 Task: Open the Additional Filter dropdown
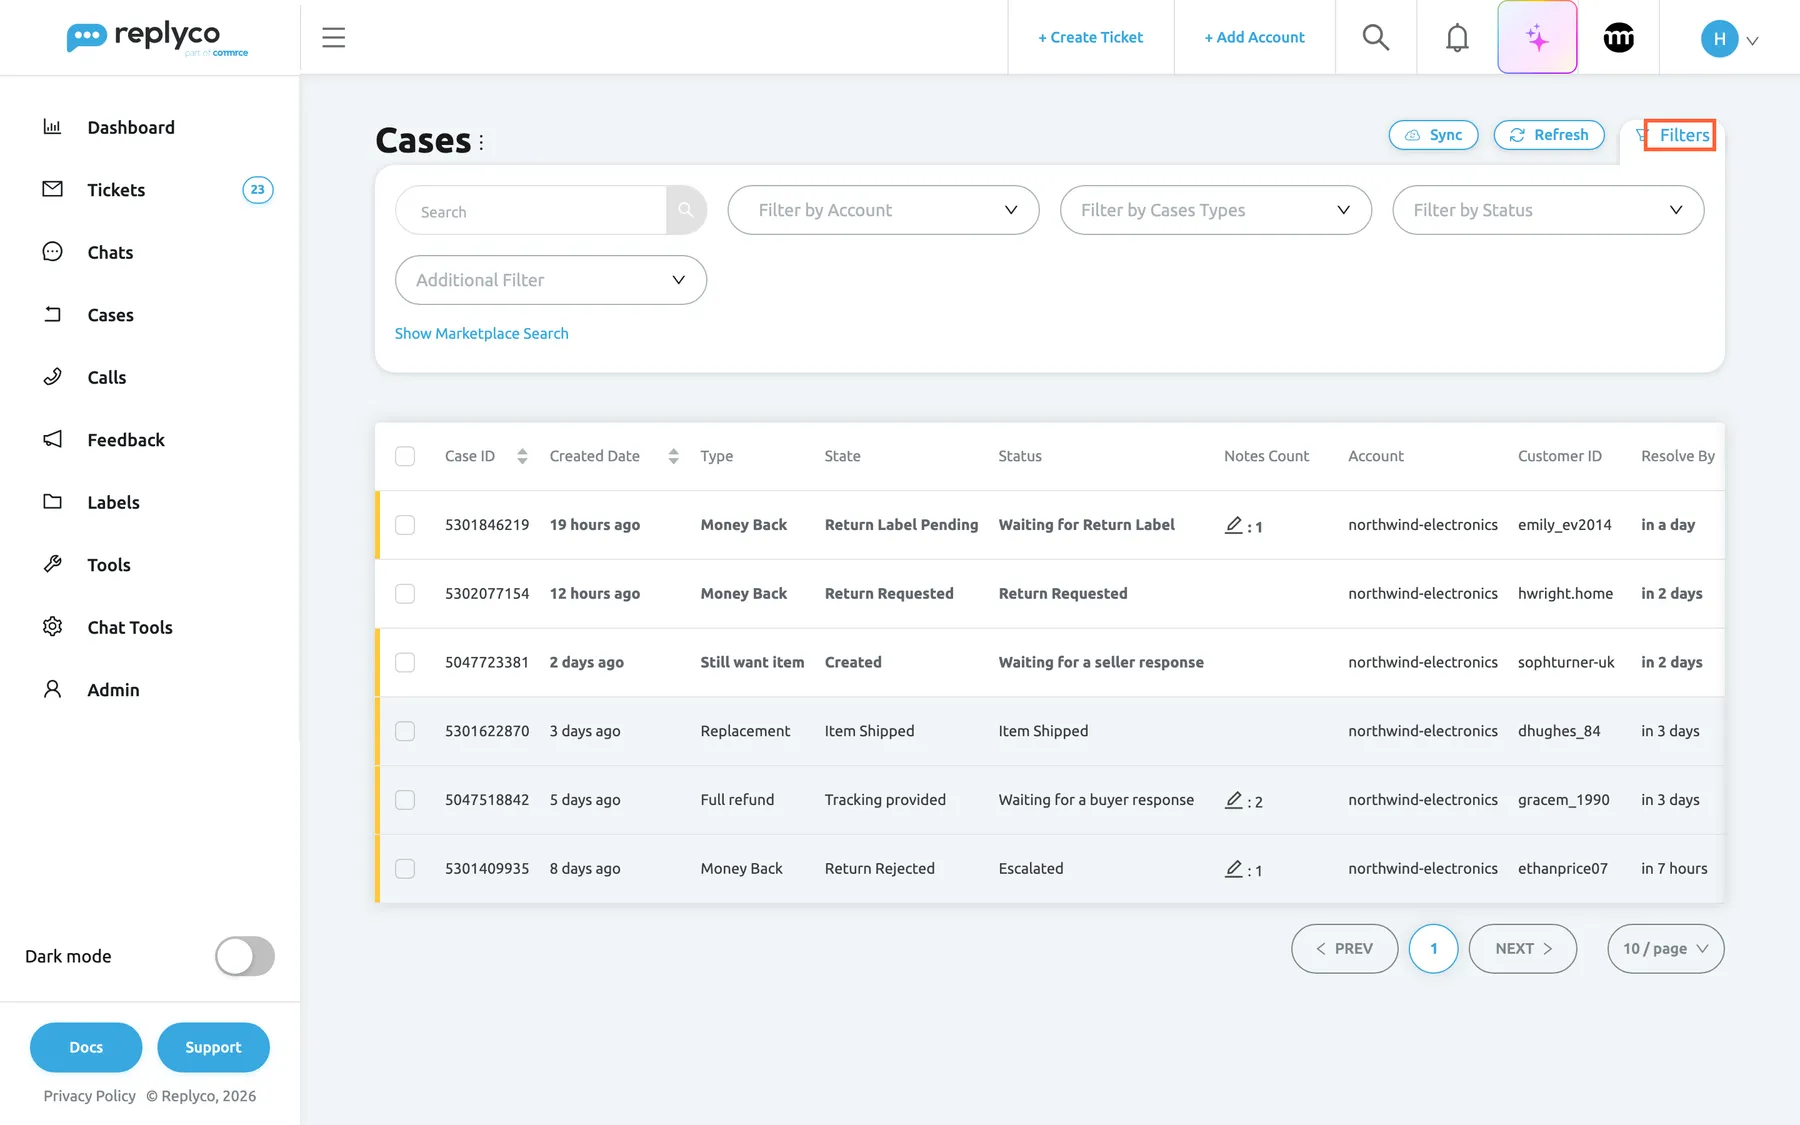click(x=551, y=280)
